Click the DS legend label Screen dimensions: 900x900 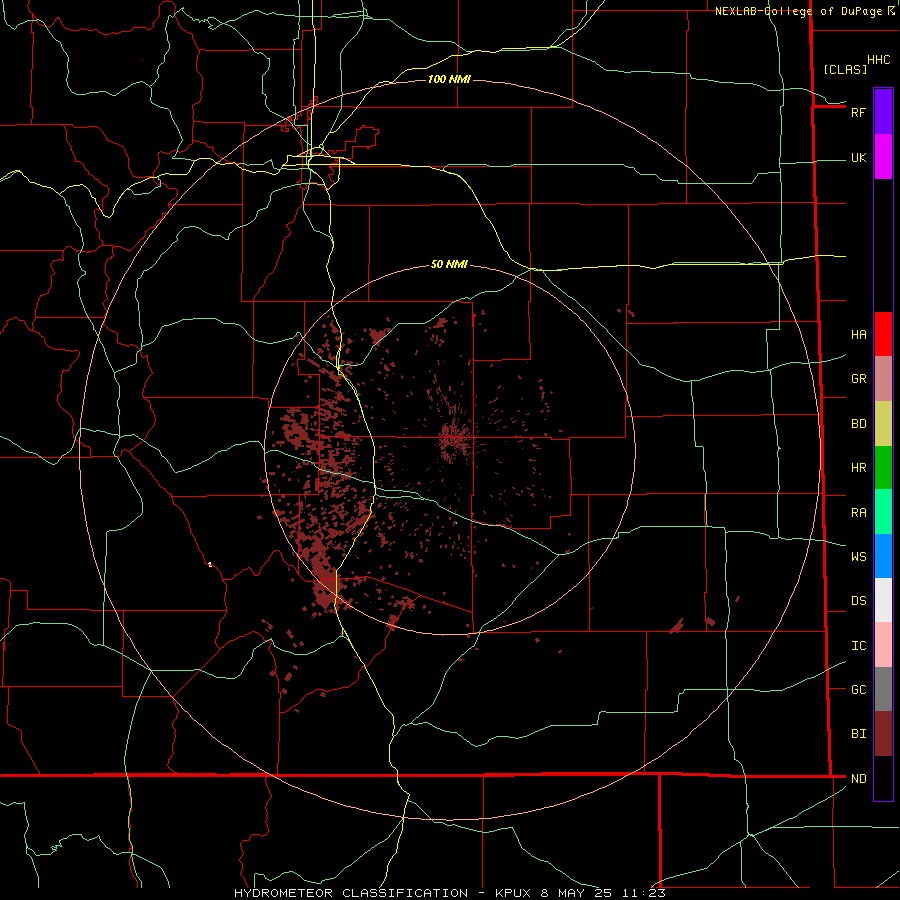coord(859,600)
